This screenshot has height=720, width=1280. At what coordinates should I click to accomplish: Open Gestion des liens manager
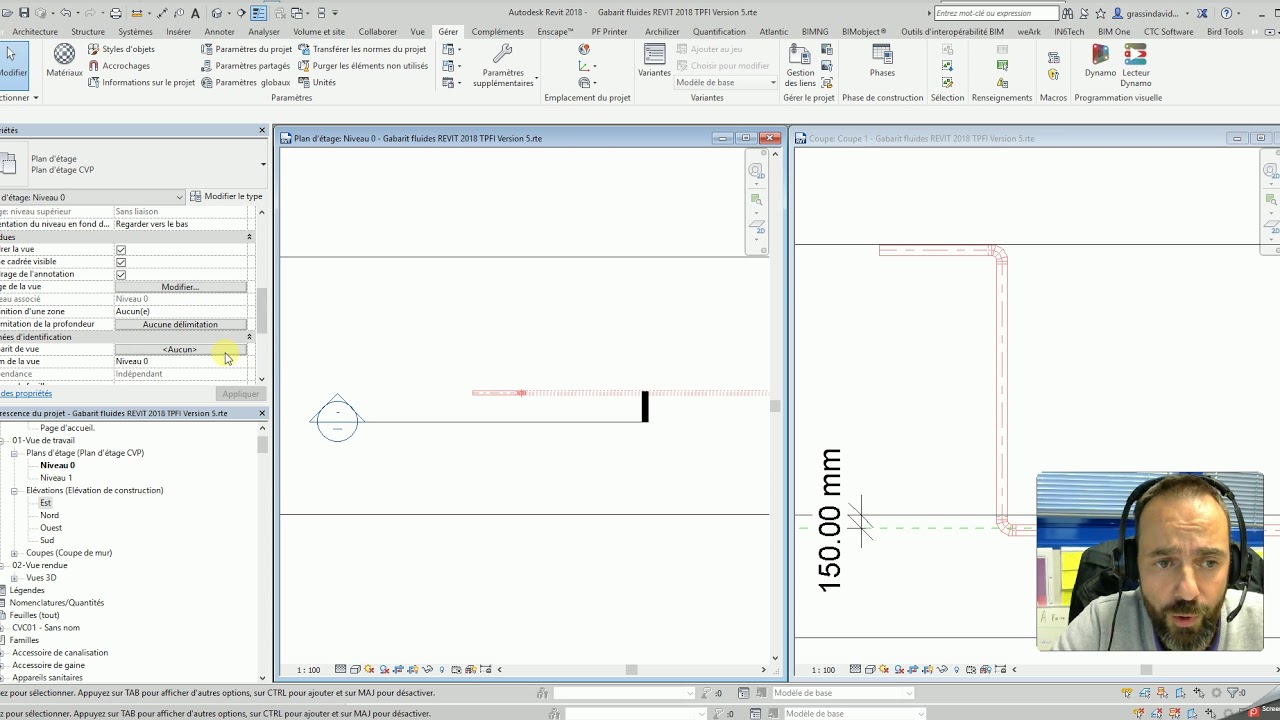click(x=800, y=66)
